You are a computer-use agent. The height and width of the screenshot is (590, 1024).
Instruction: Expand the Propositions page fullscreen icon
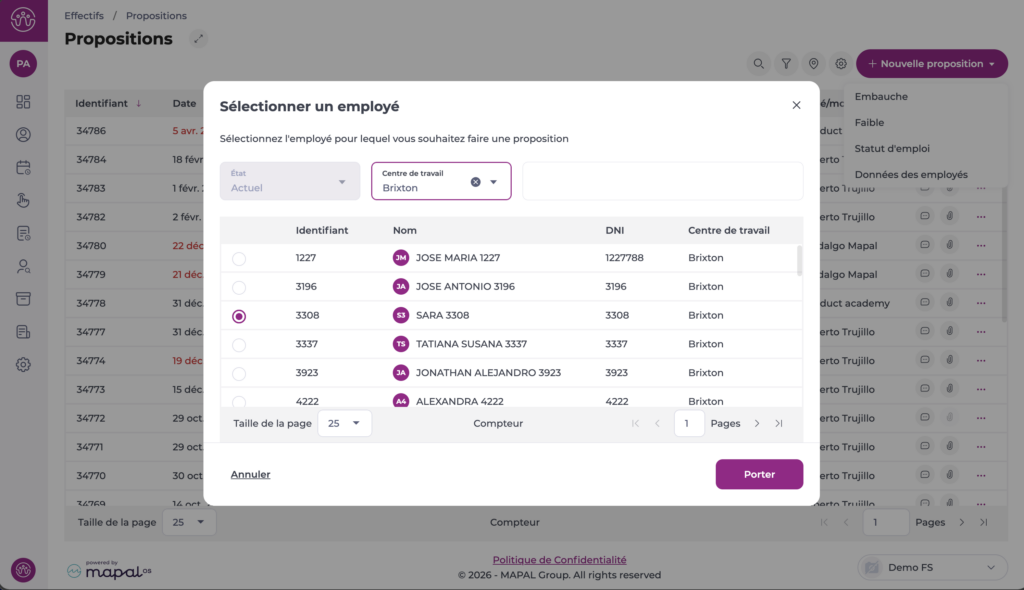click(x=199, y=39)
